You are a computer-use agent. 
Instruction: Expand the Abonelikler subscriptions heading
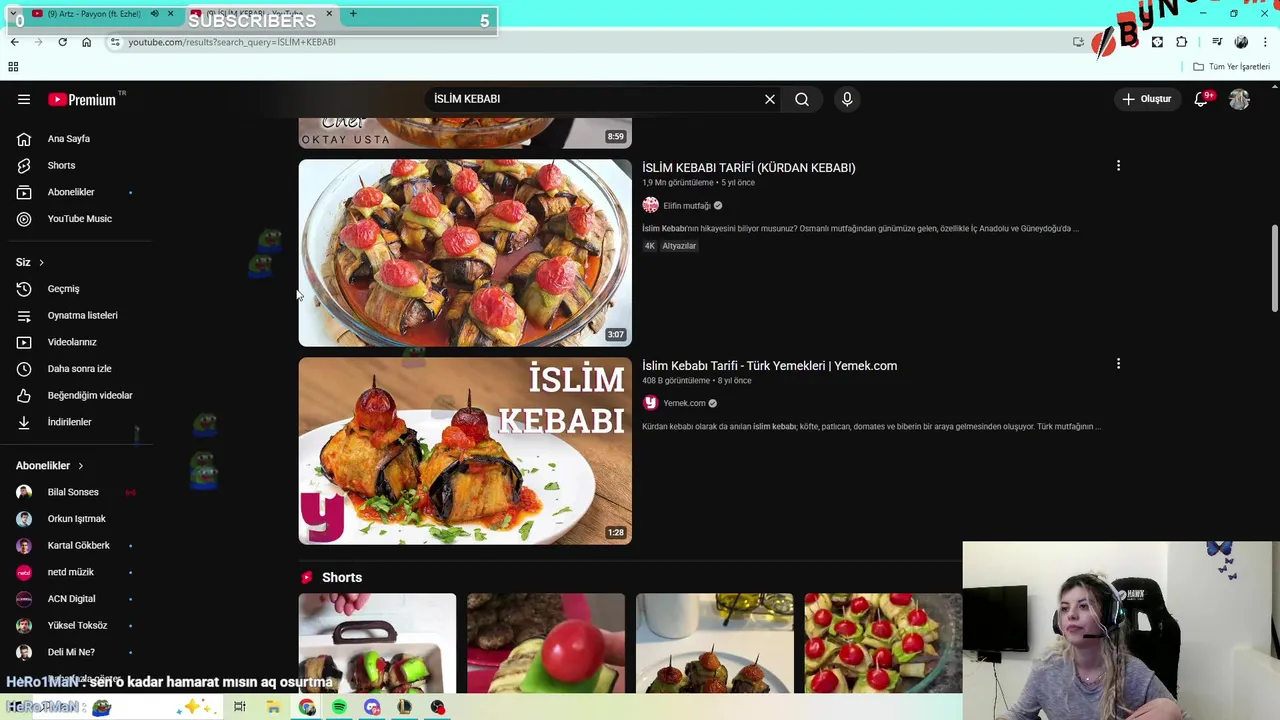50,466
